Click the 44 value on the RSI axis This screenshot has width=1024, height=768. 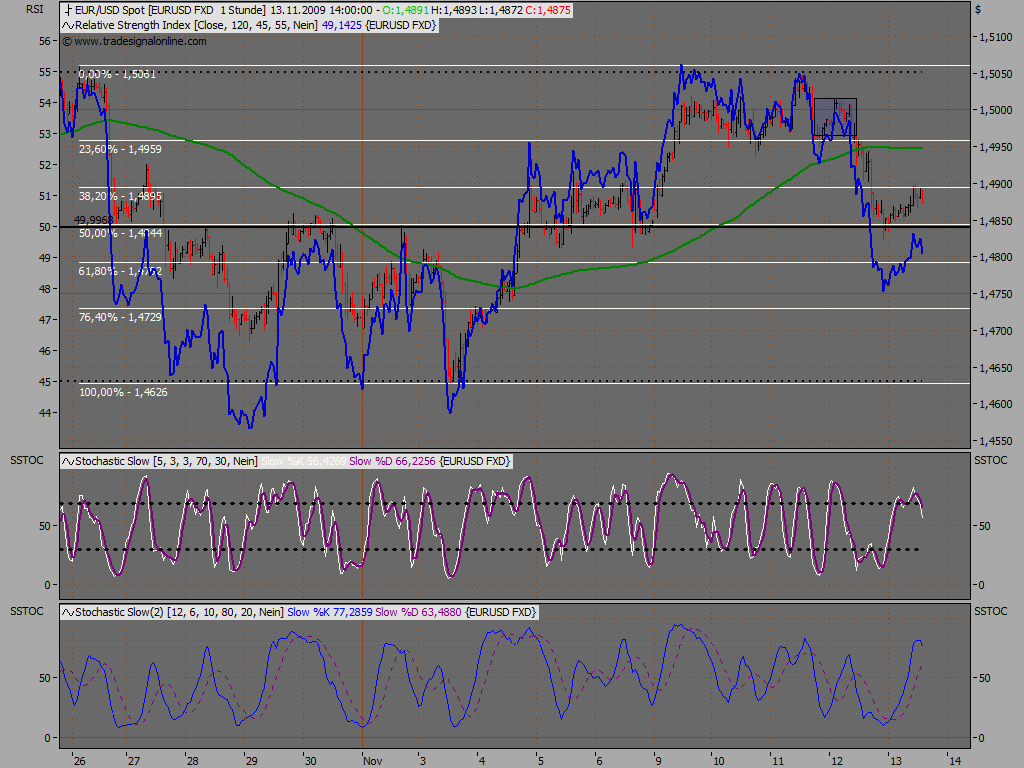pyautogui.click(x=44, y=413)
